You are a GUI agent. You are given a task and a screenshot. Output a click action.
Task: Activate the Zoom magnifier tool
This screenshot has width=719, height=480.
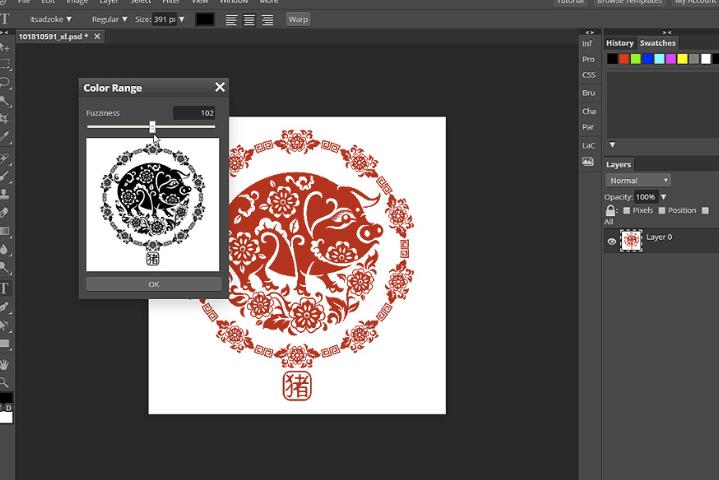click(x=5, y=382)
